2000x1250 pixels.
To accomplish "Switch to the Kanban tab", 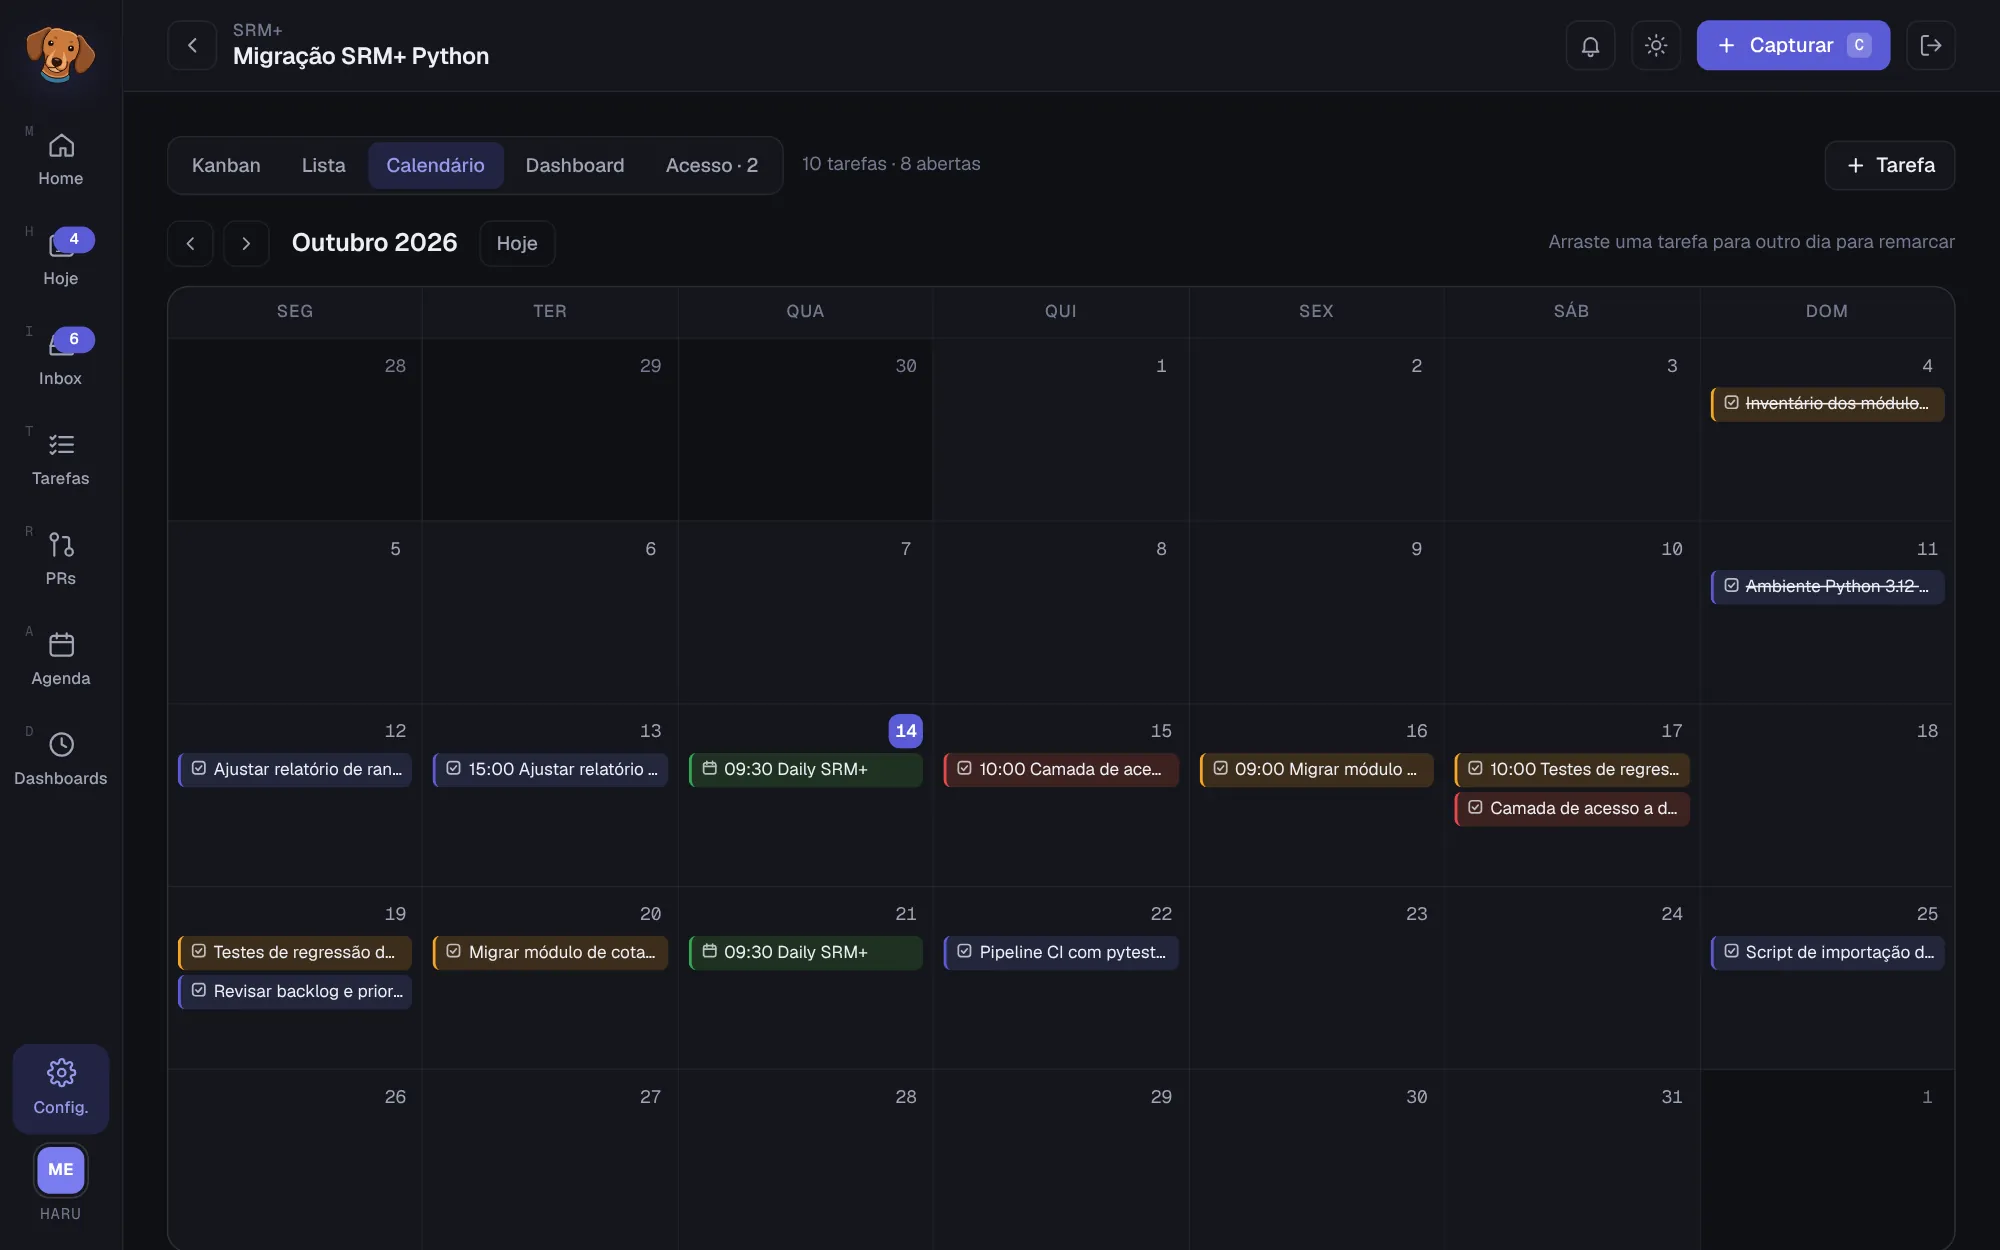I will [226, 166].
